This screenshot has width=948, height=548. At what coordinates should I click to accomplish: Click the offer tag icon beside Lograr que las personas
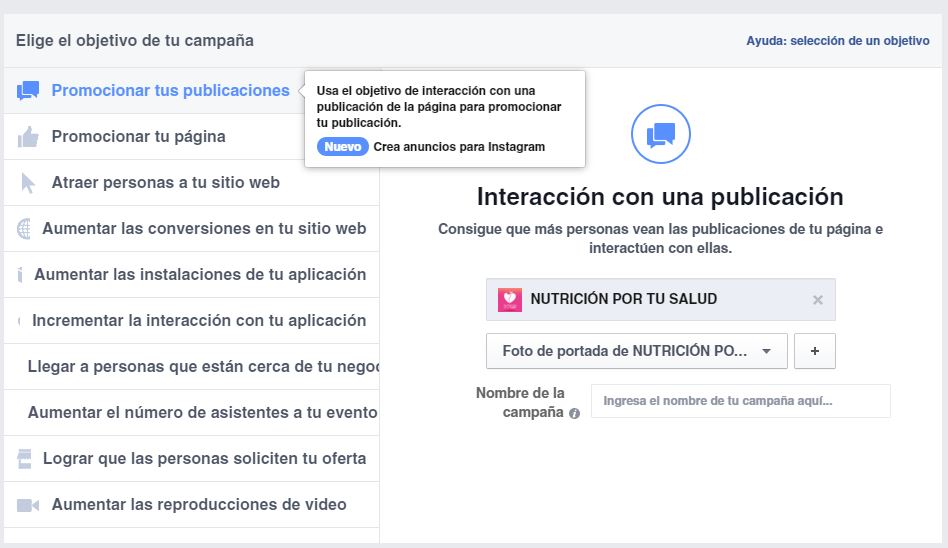click(x=24, y=458)
